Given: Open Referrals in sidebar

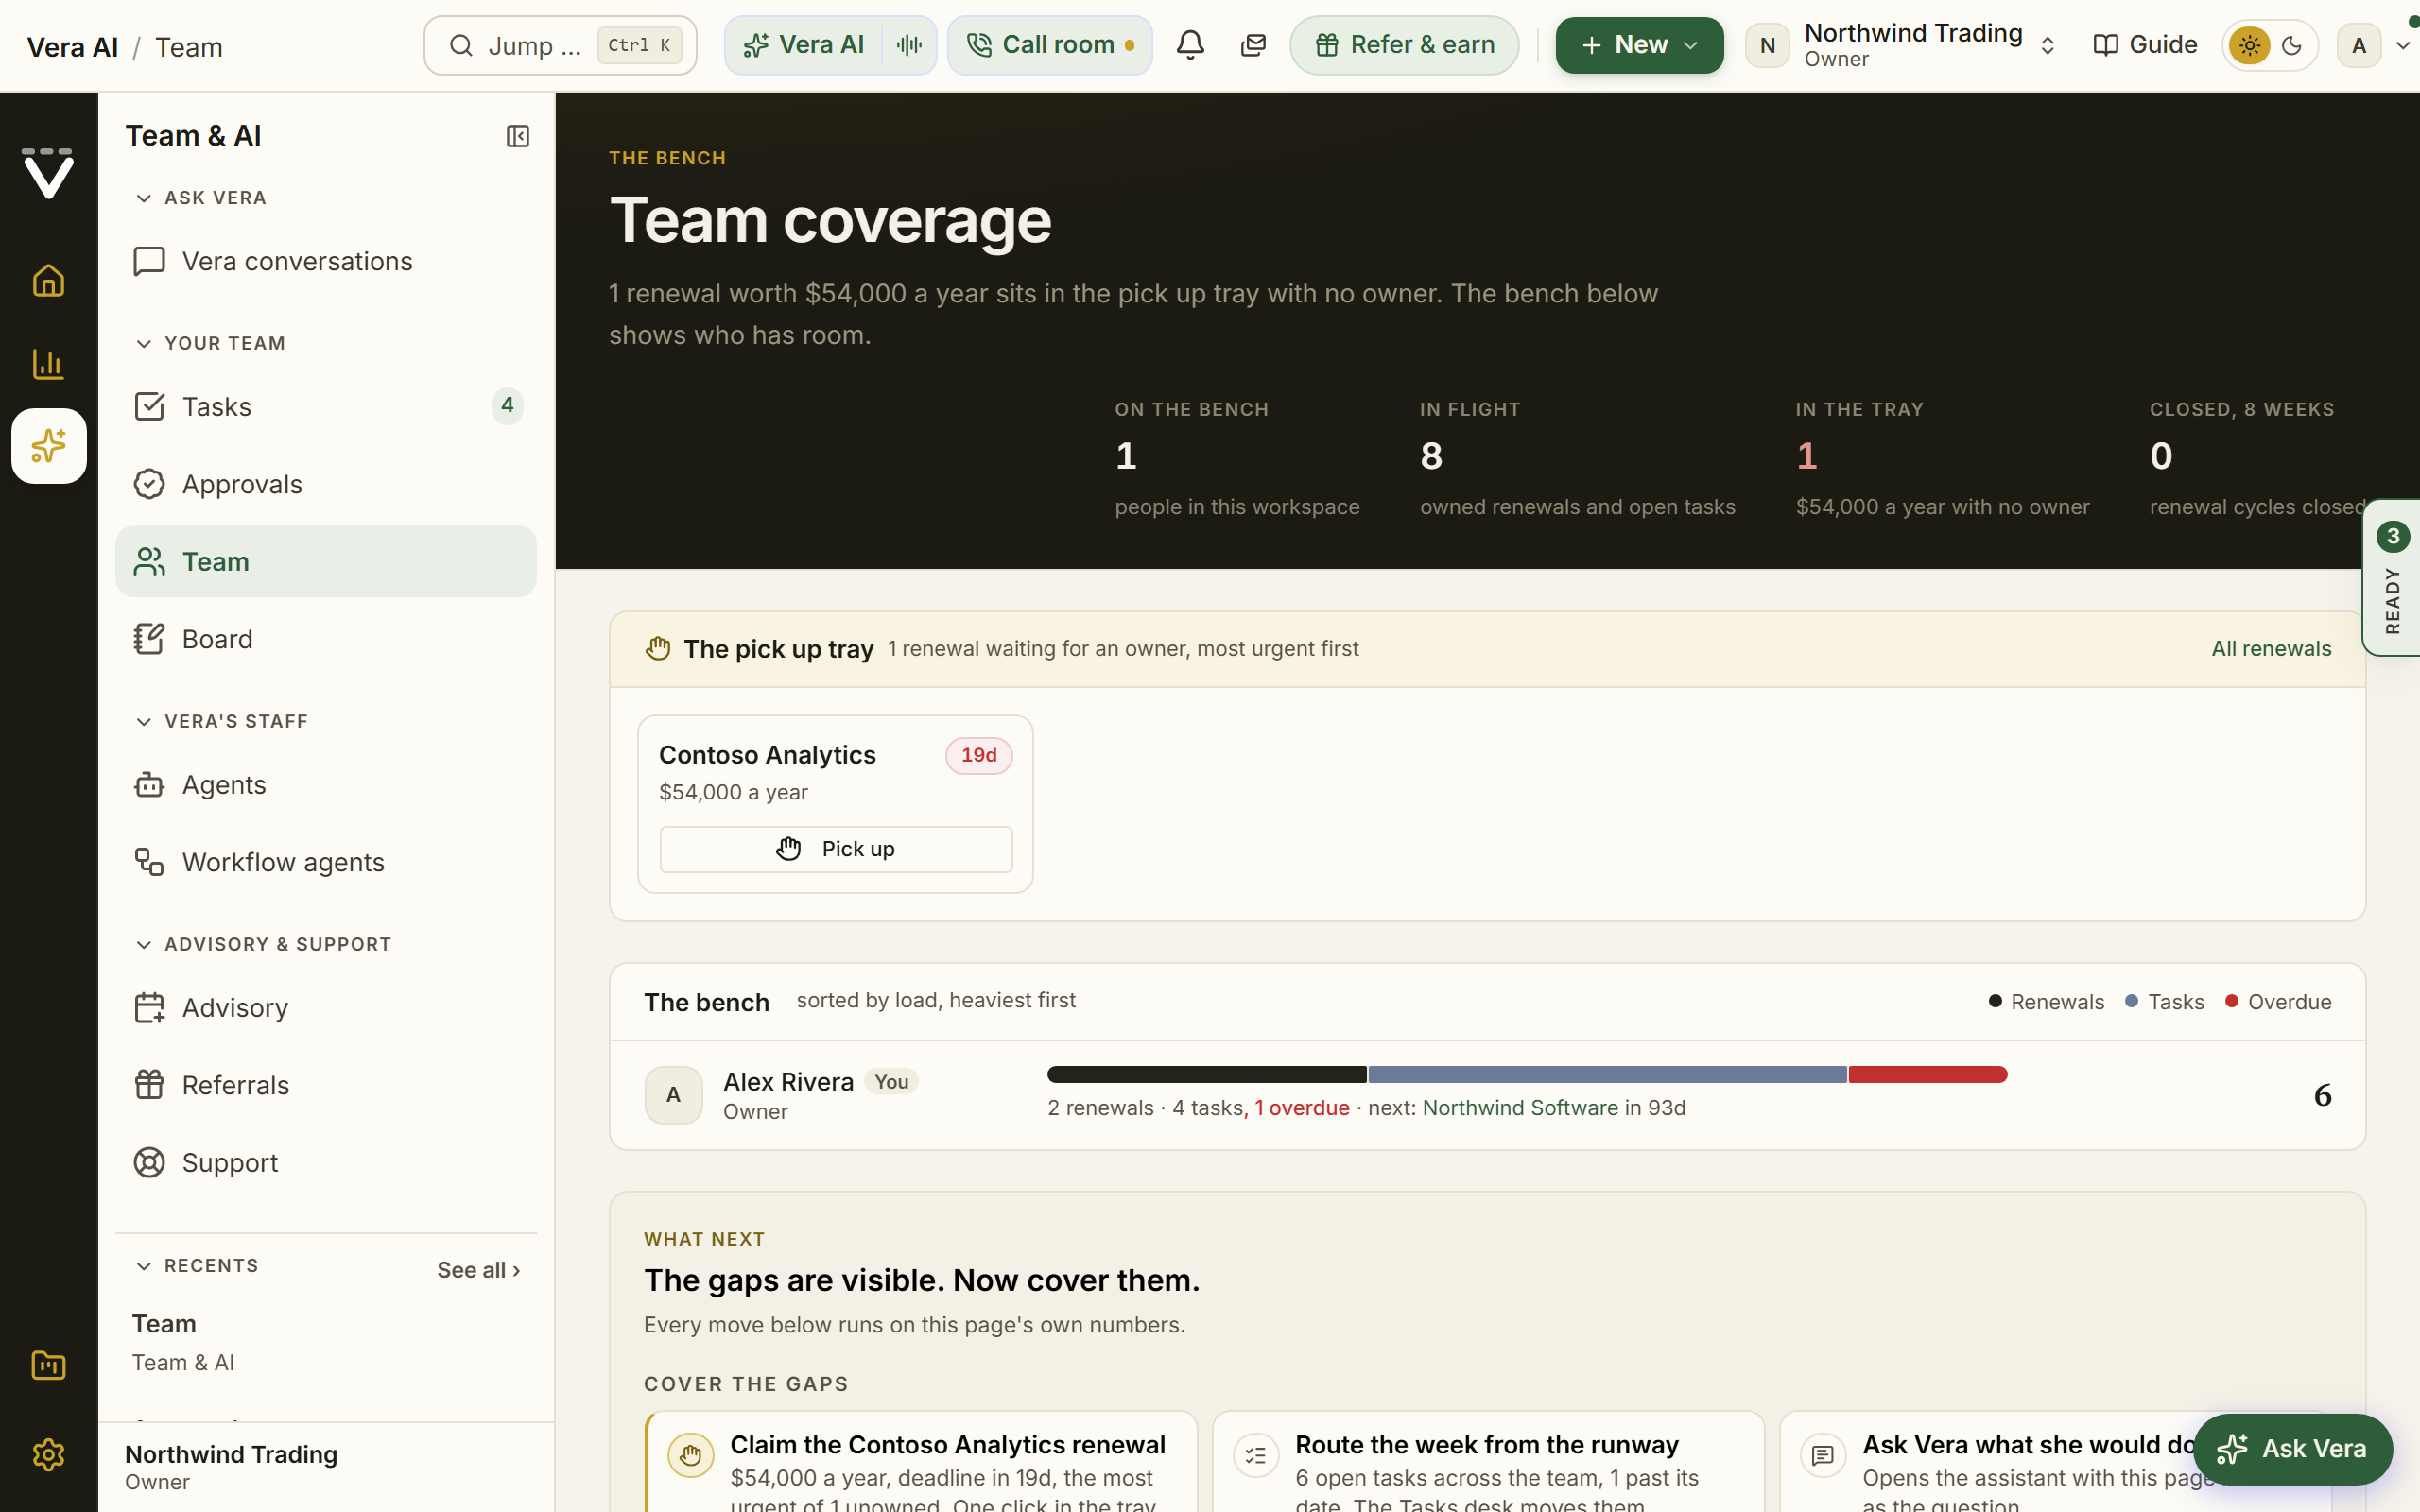Looking at the screenshot, I should [326, 1085].
